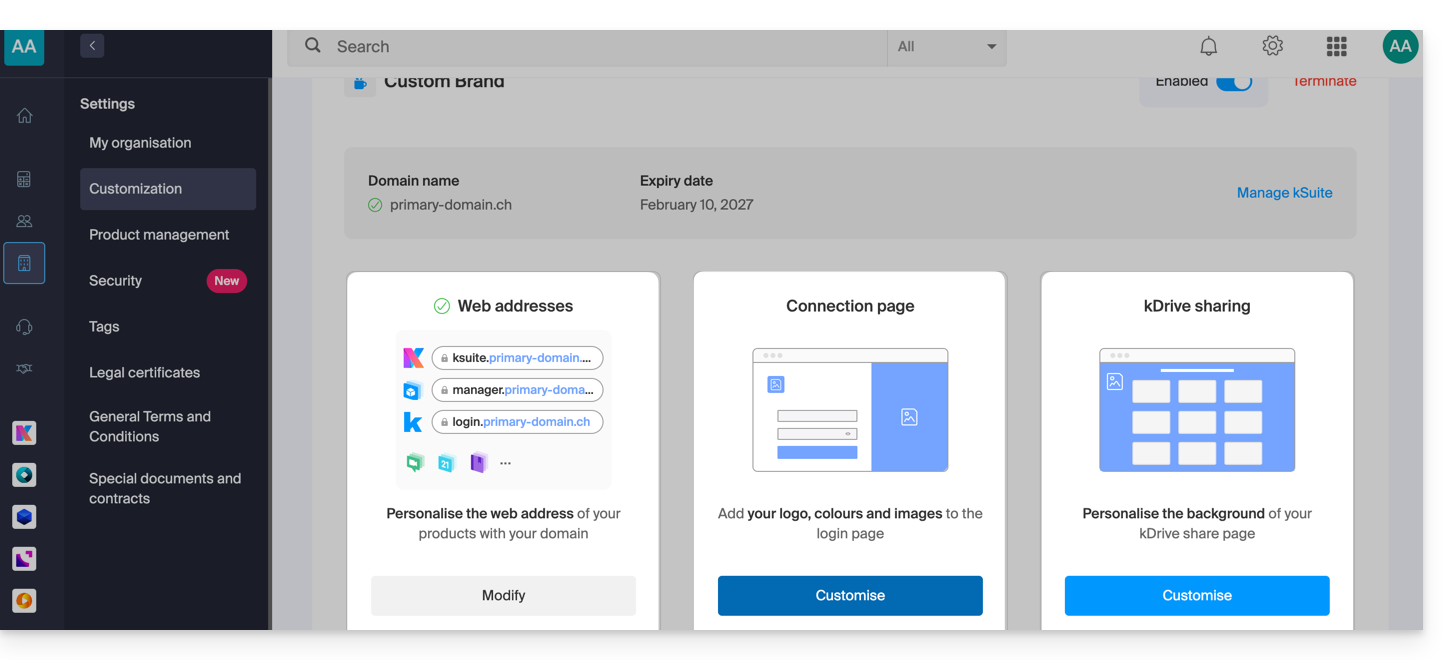This screenshot has width=1453, height=660.
Task: Select Product management in Settings menu
Action: pyautogui.click(x=159, y=235)
